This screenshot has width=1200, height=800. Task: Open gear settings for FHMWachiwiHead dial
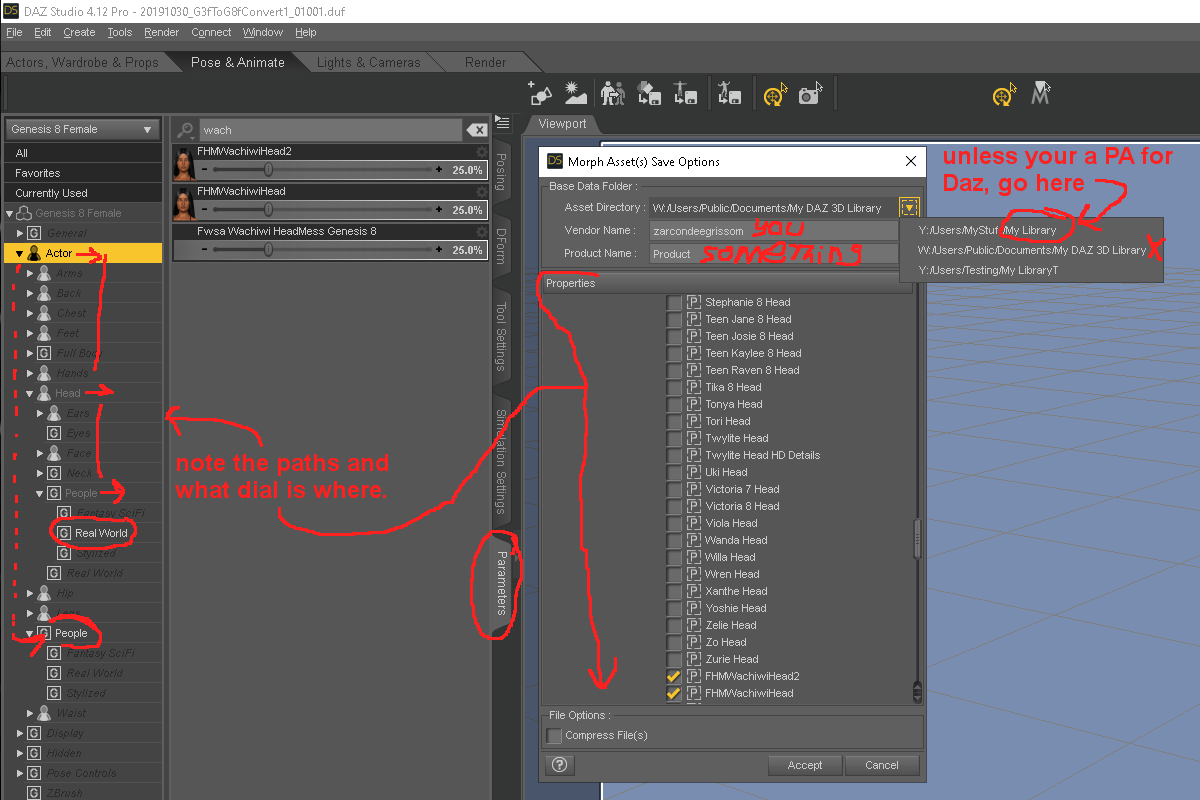(481, 192)
